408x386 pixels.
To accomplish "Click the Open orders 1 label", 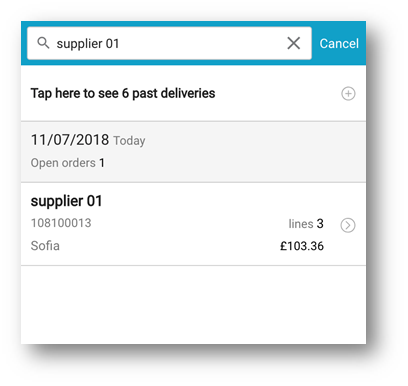I will tap(68, 163).
